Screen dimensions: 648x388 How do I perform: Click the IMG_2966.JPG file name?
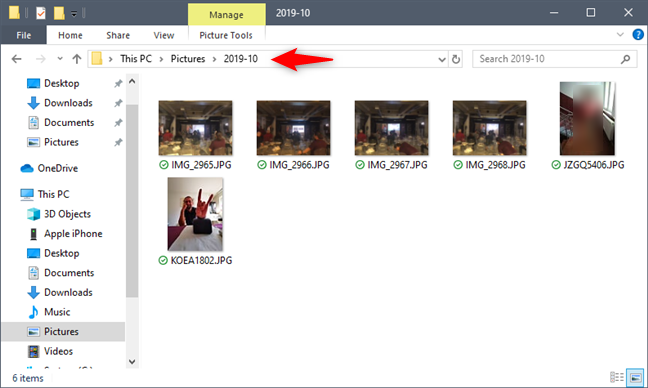coord(299,165)
